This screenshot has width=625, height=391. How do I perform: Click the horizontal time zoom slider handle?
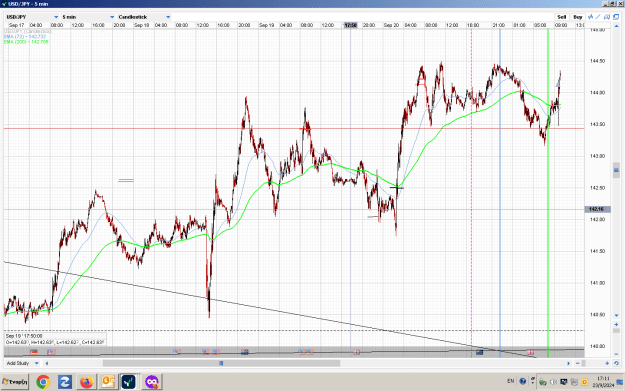[584, 363]
